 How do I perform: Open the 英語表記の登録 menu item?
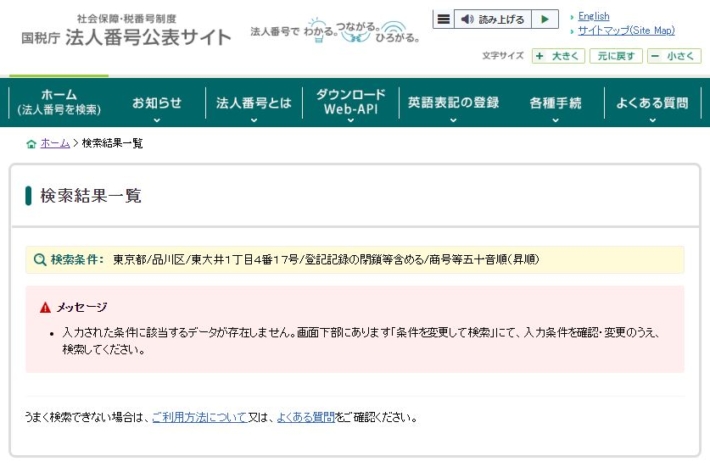453,103
